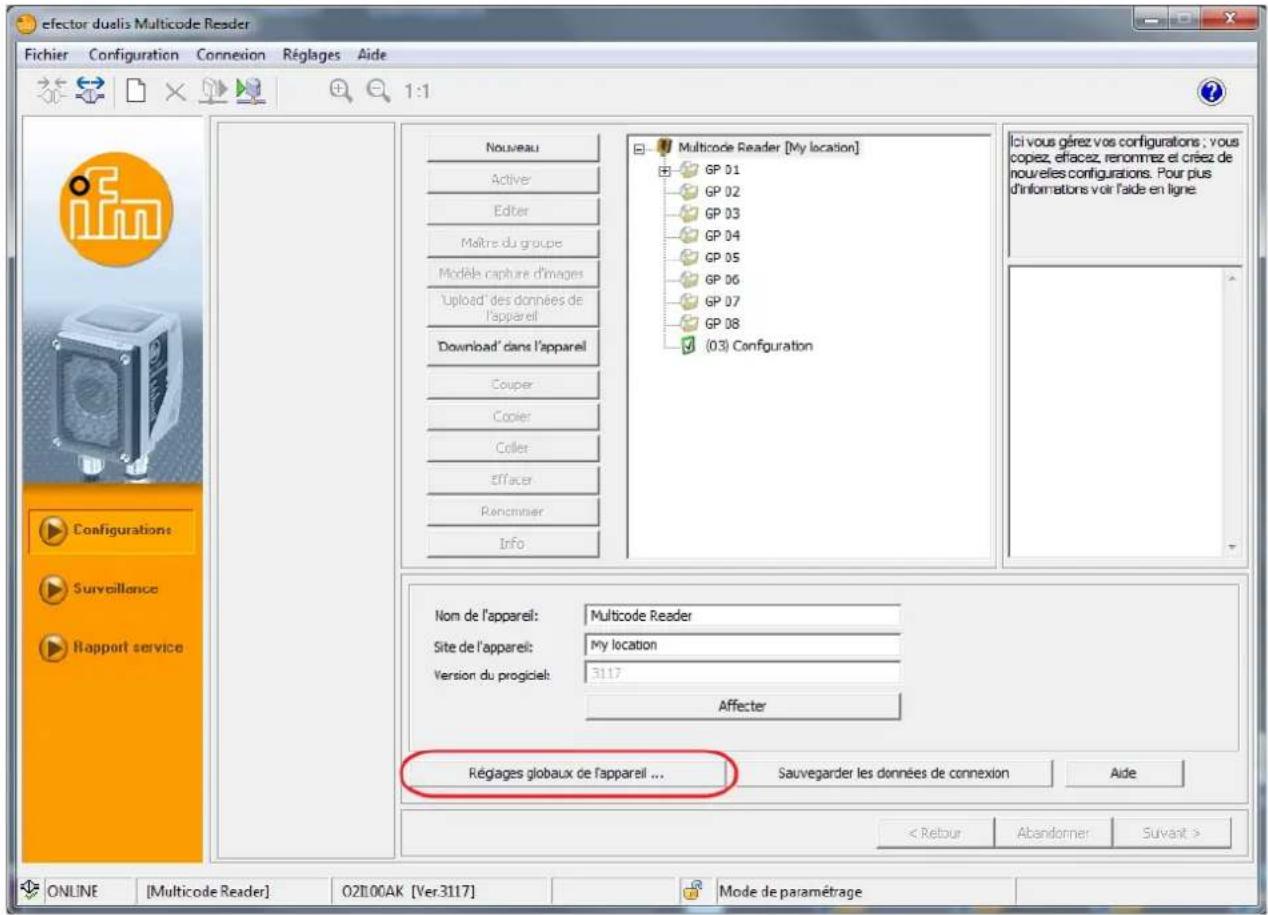The width and height of the screenshot is (1268, 915).
Task: Click the Renommer button
Action: click(512, 512)
